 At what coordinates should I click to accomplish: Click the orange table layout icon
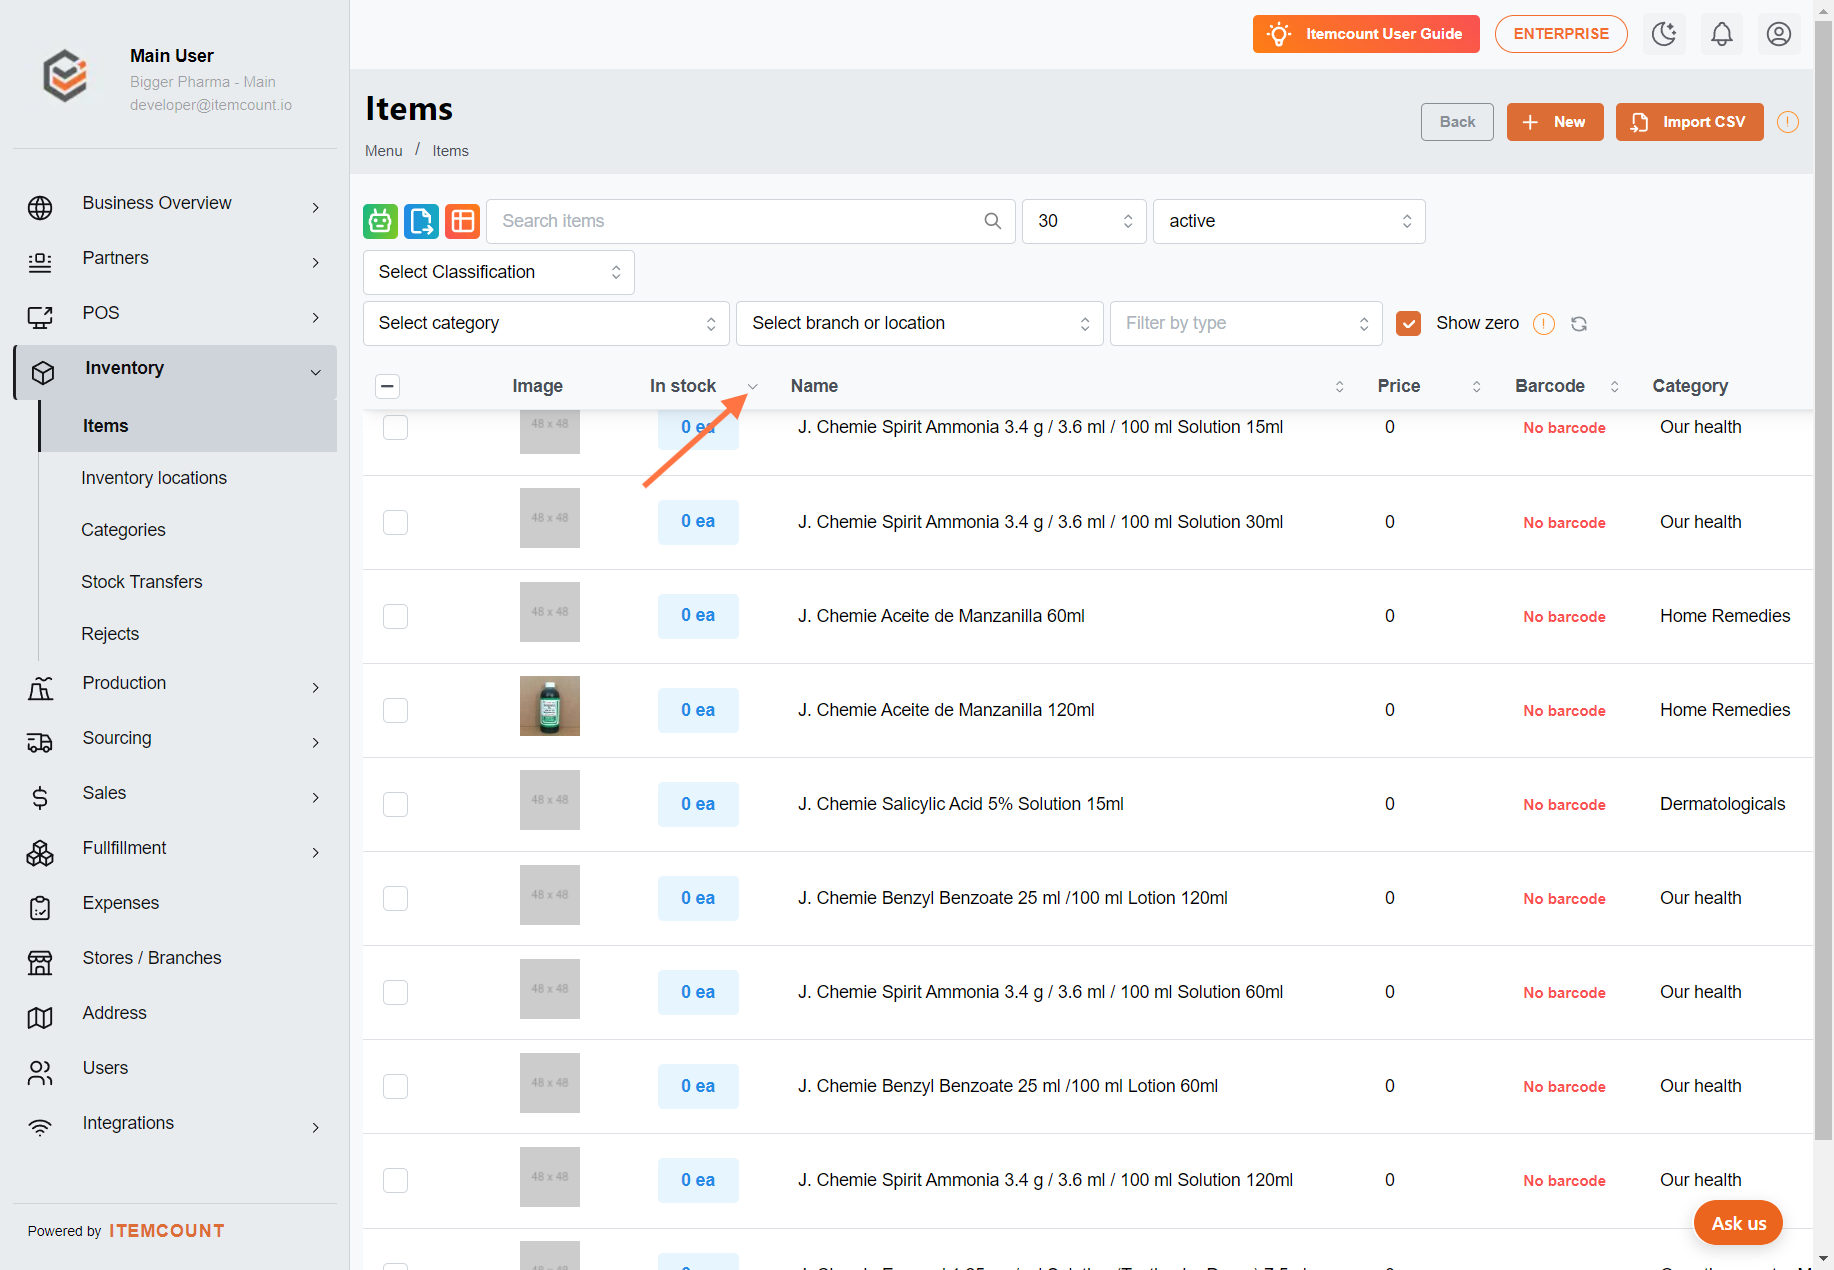click(462, 221)
